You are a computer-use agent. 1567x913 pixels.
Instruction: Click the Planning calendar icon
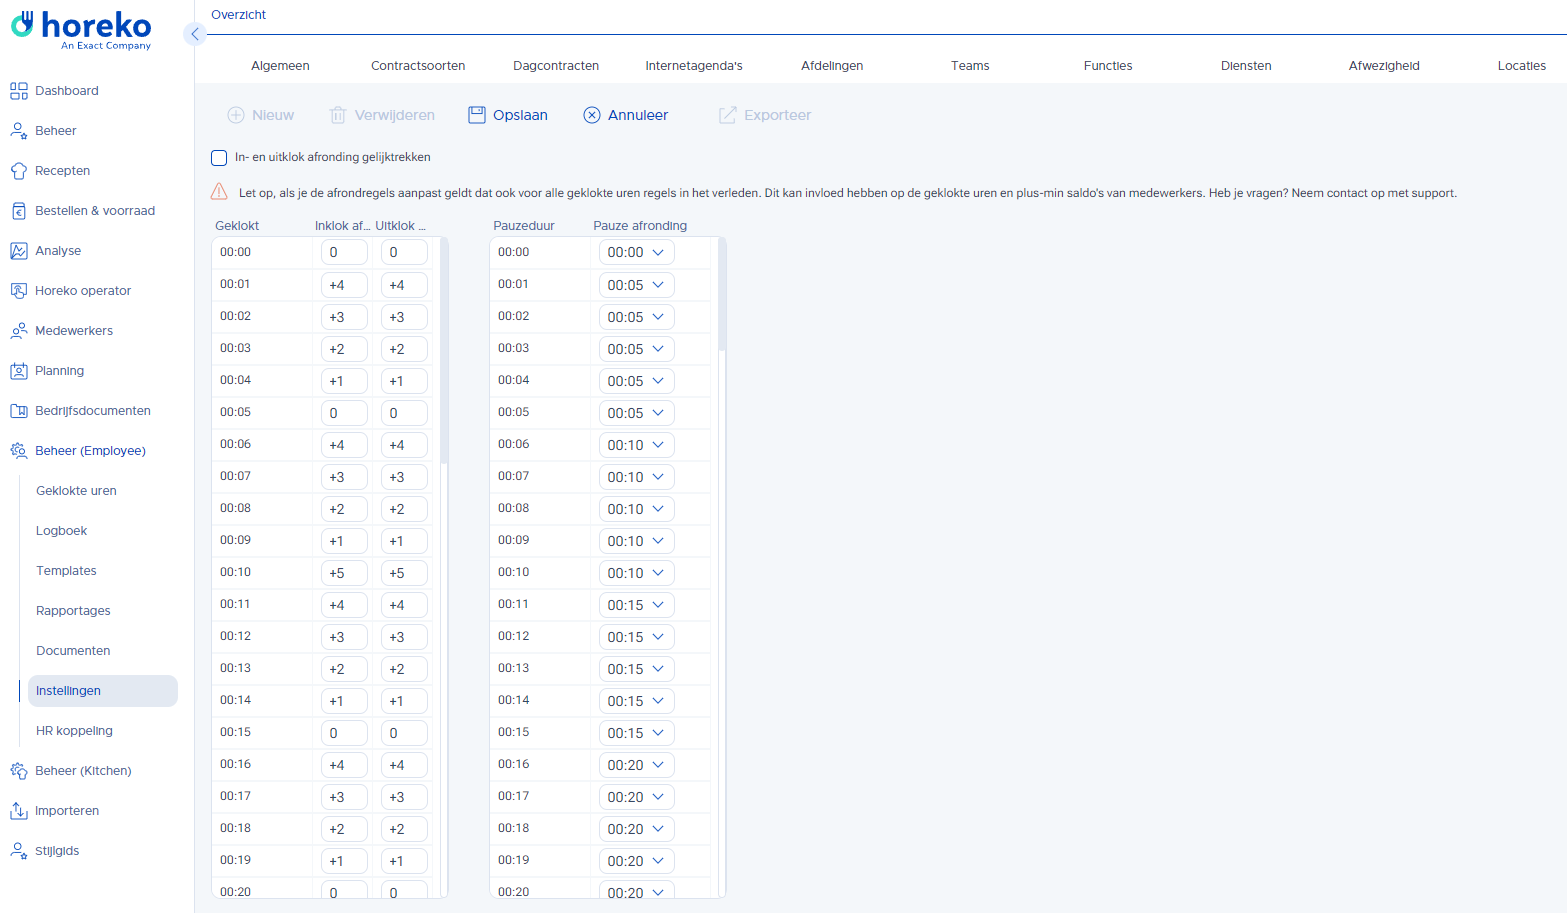coord(19,371)
